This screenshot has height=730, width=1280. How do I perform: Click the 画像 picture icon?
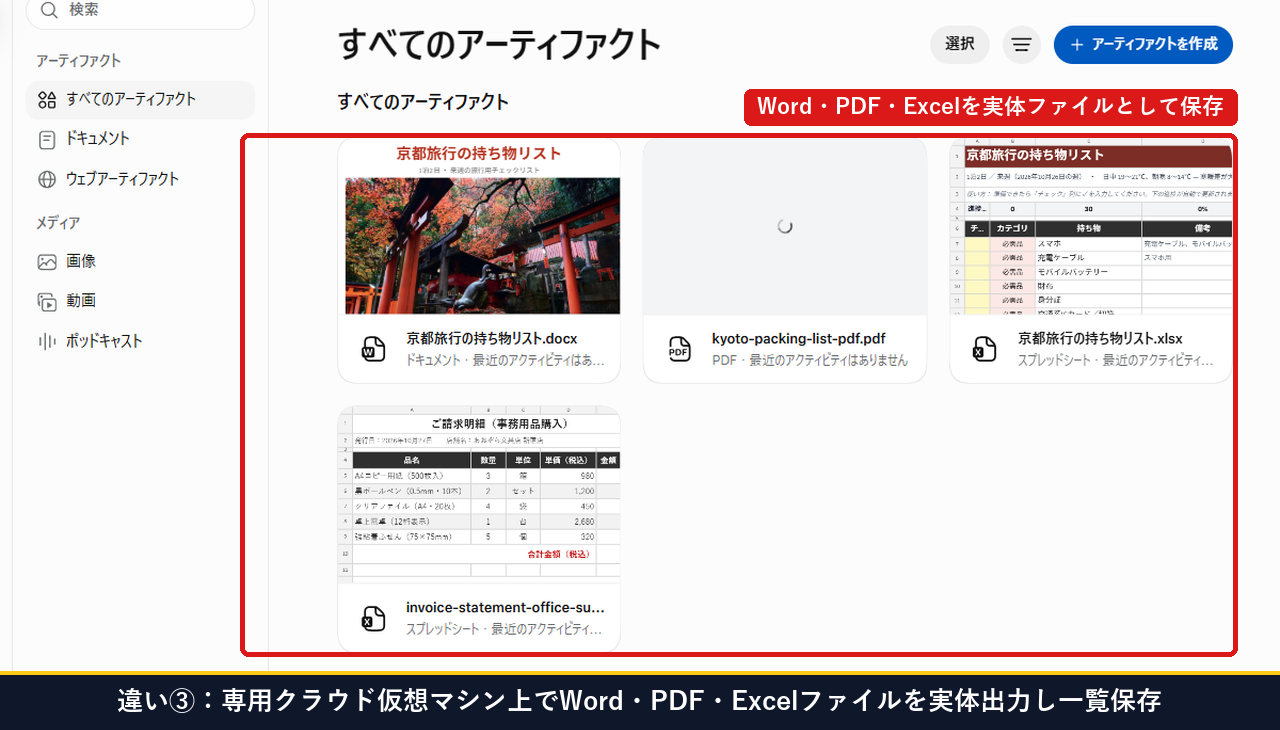click(47, 261)
